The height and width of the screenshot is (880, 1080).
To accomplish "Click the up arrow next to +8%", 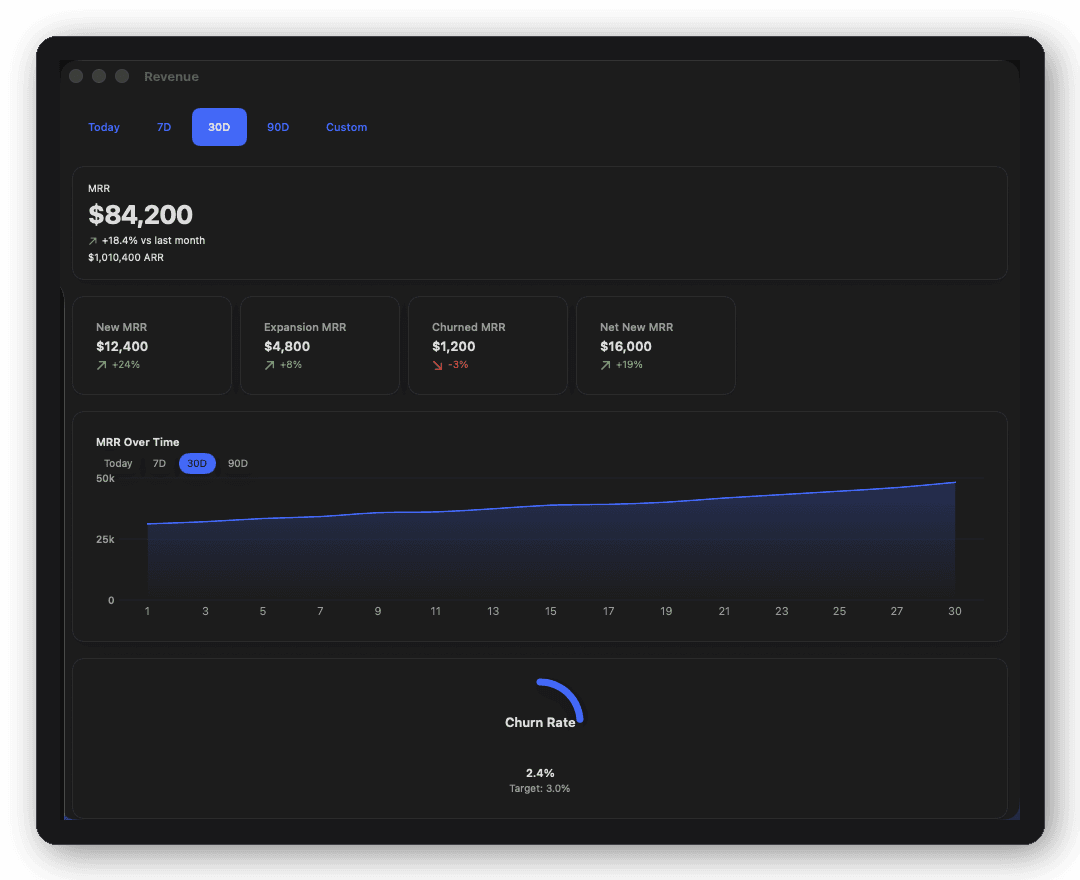I will (269, 365).
